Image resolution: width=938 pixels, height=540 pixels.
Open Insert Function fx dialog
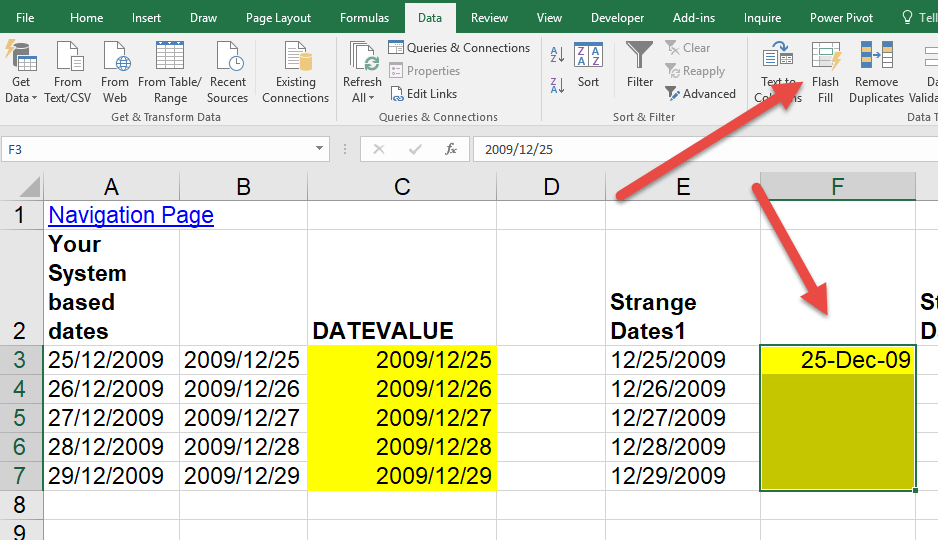tap(450, 149)
